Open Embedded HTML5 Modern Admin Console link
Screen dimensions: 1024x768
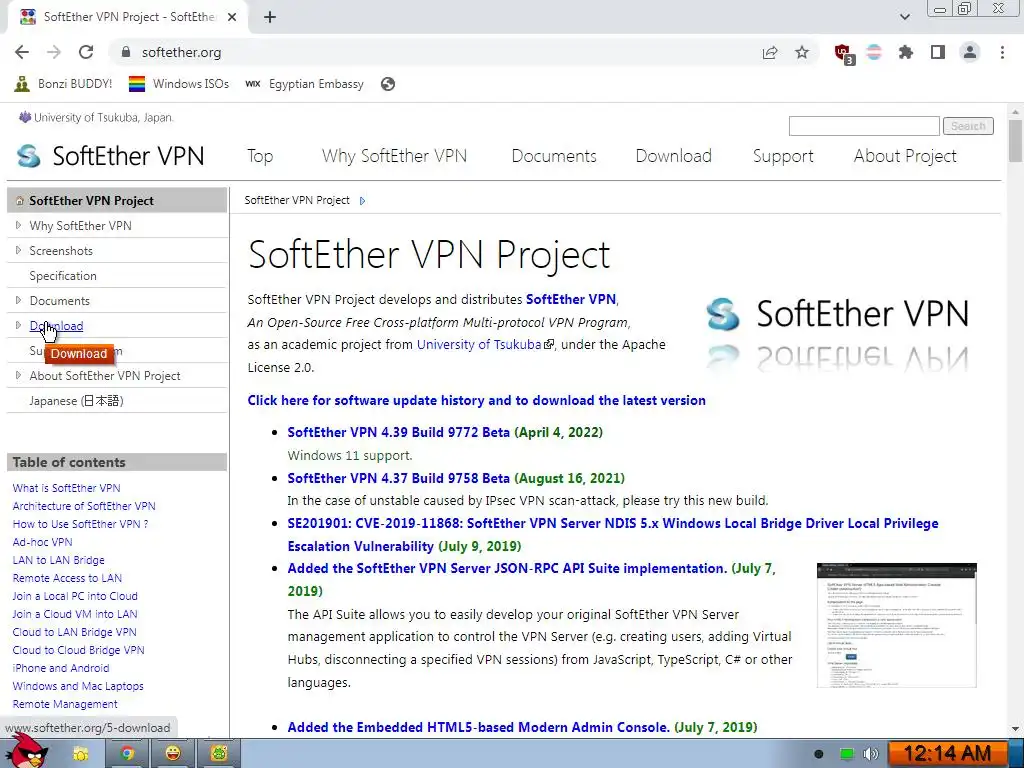coord(478,728)
